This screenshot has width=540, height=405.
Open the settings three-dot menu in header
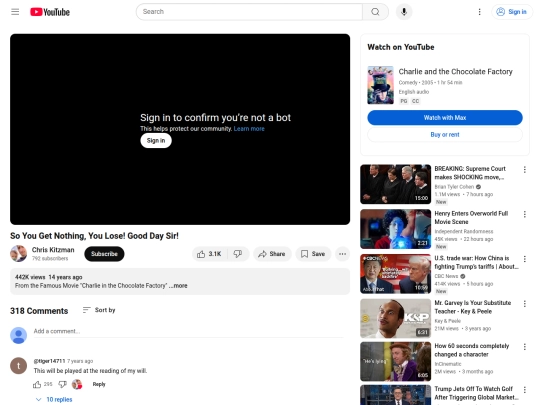point(479,12)
